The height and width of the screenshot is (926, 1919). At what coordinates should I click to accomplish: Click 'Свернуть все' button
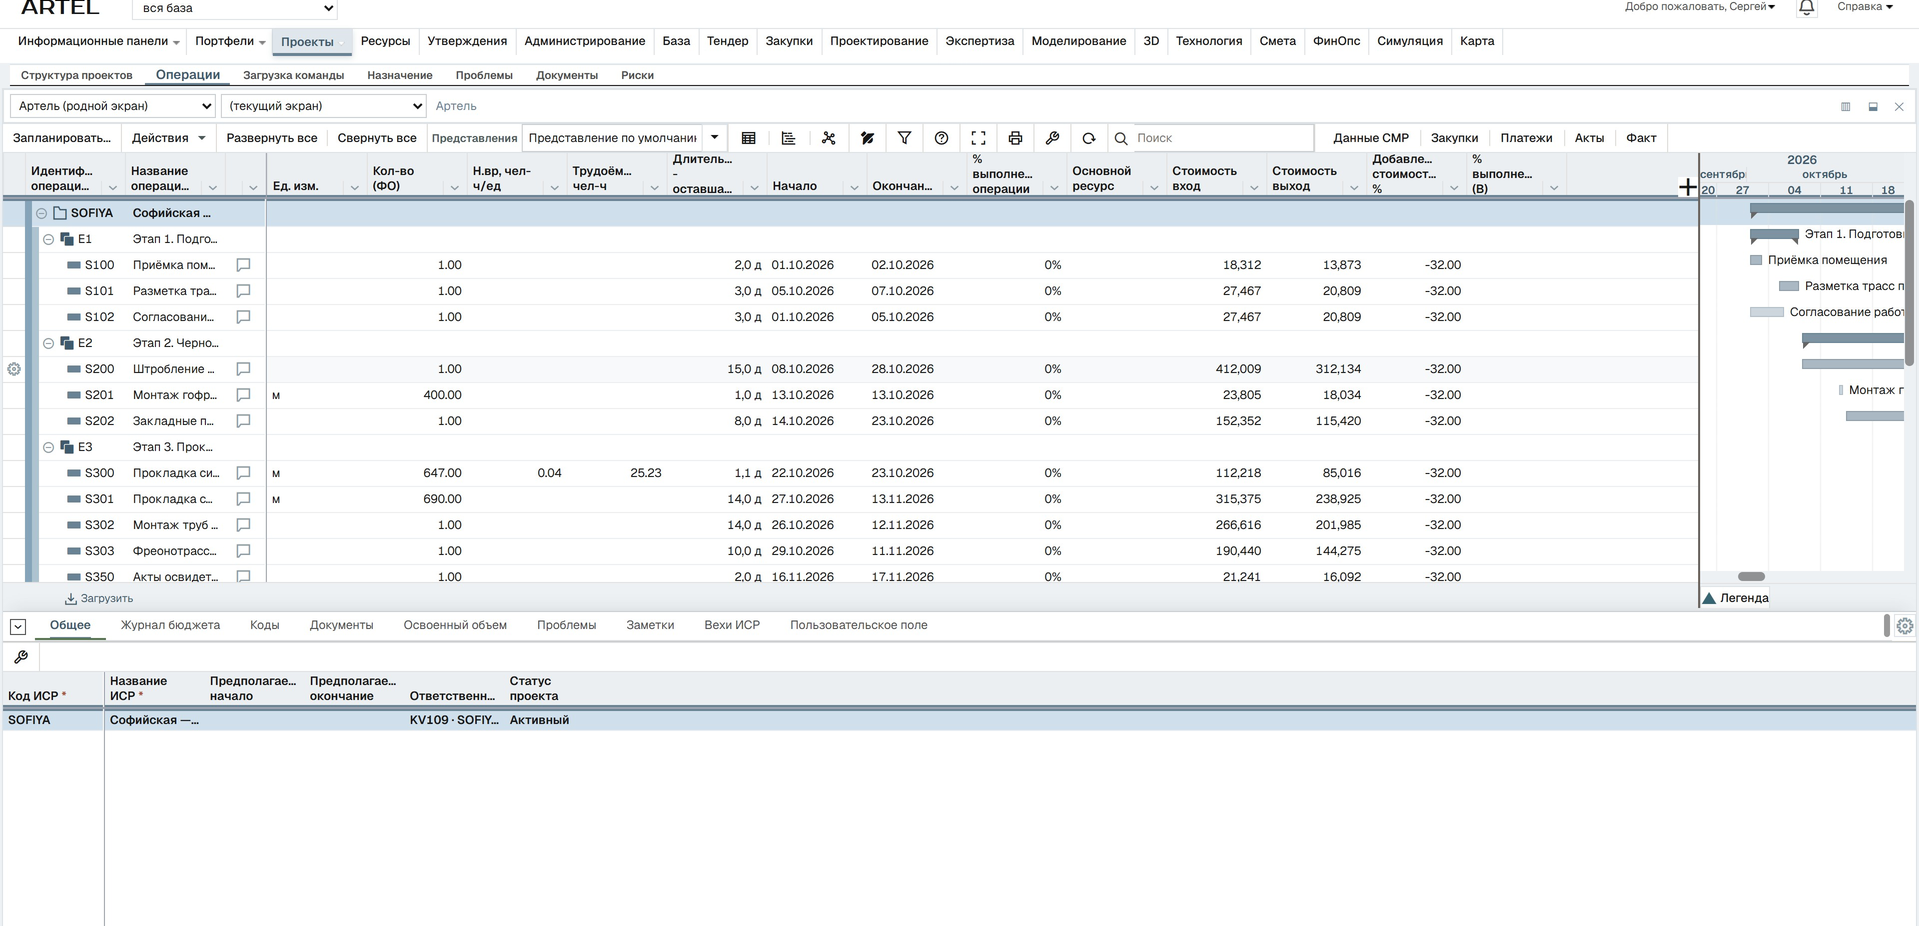point(377,138)
